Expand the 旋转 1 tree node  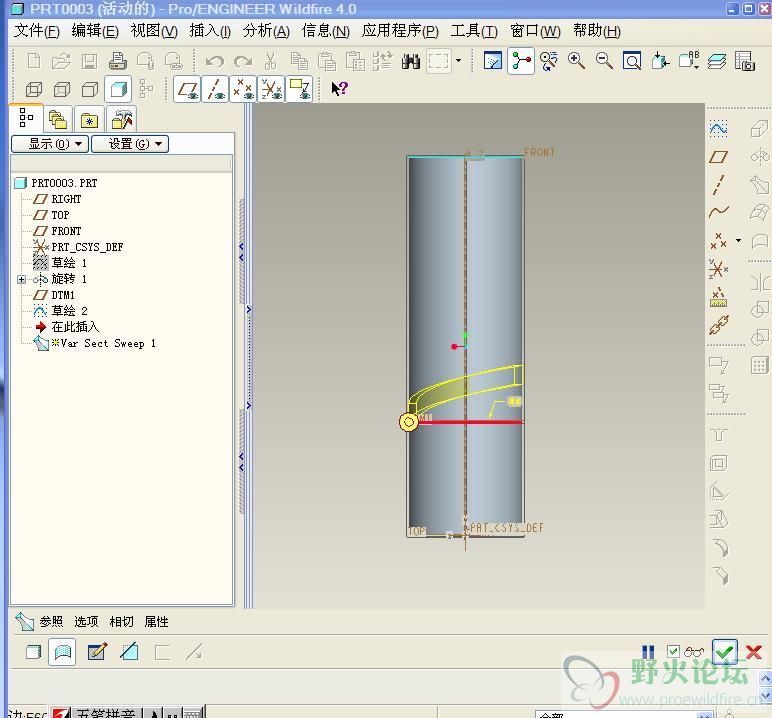click(x=21, y=279)
